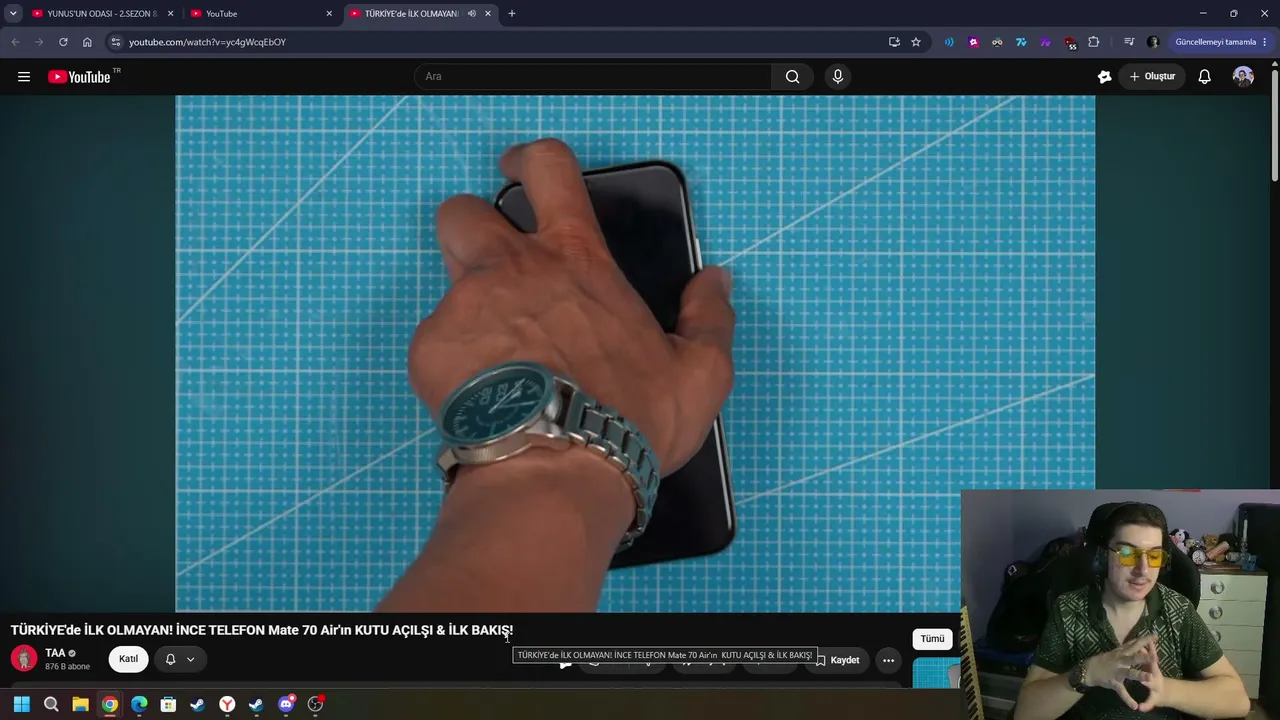Viewport: 1280px width, 720px height.
Task: Open the YouTube guide hamburger menu
Action: [24, 77]
